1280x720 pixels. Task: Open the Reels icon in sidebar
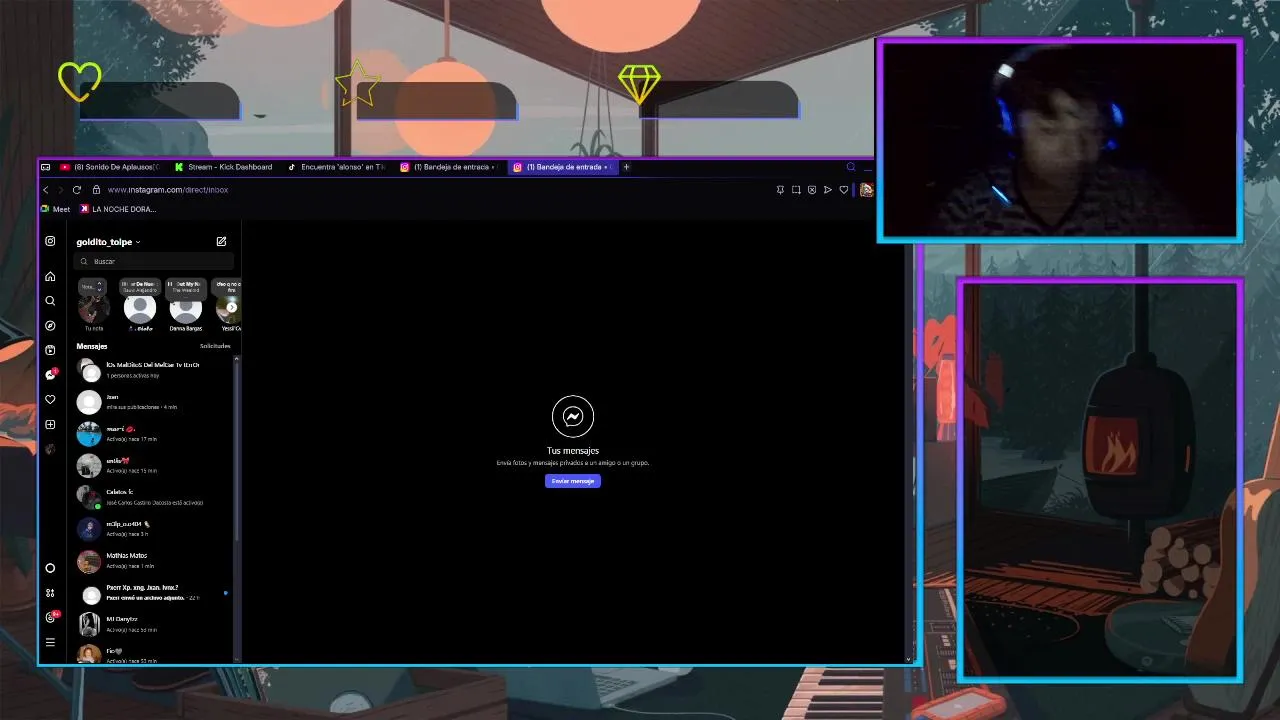[50, 350]
